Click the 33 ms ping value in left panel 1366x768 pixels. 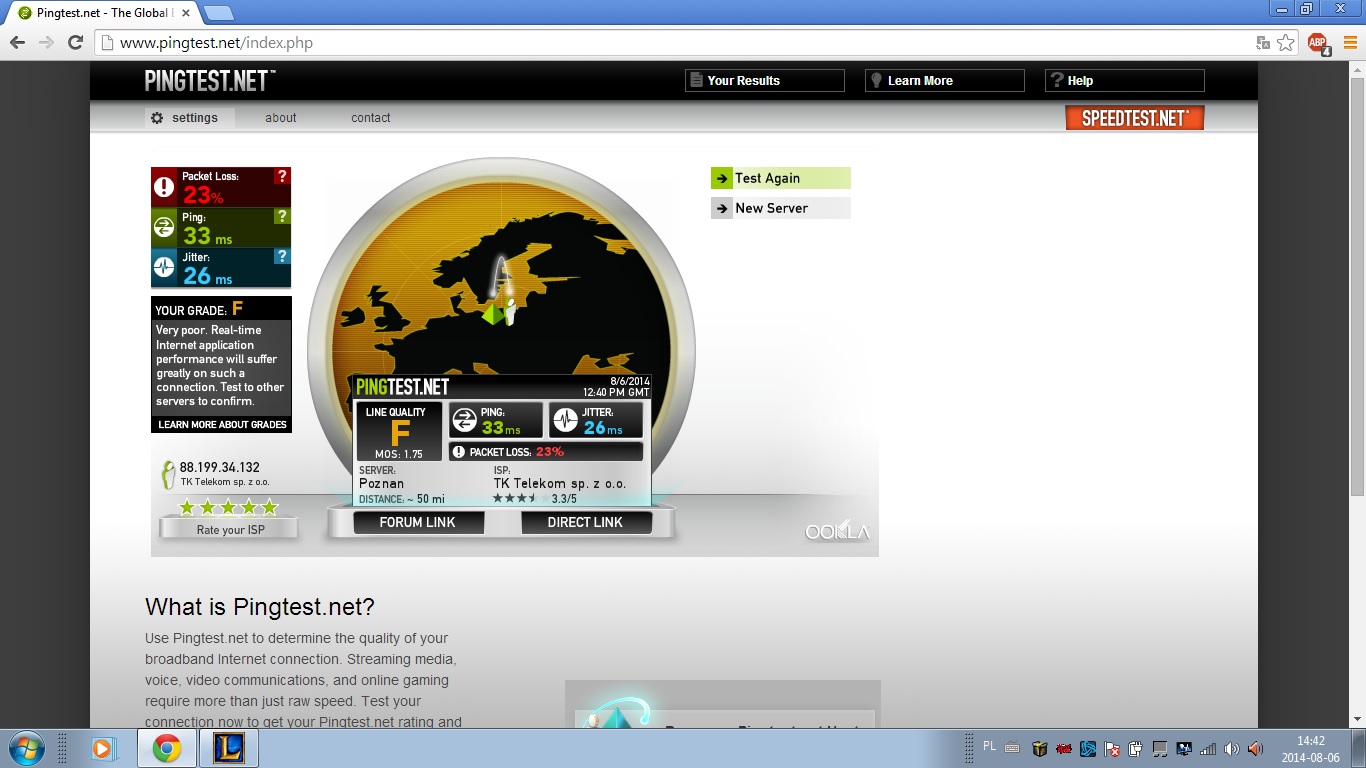(208, 236)
